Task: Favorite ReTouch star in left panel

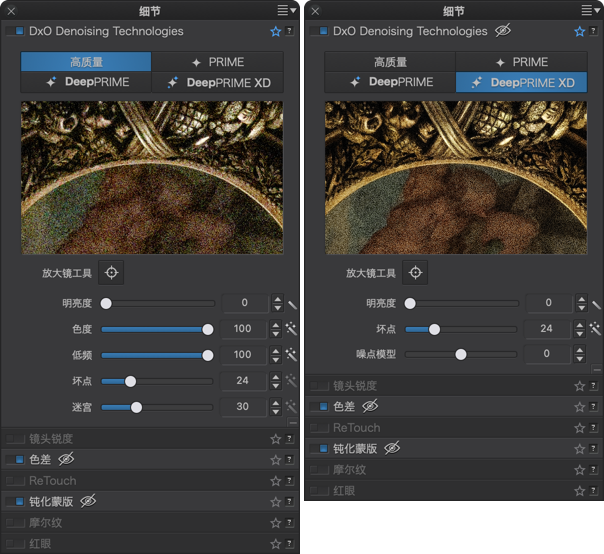Action: [x=275, y=481]
